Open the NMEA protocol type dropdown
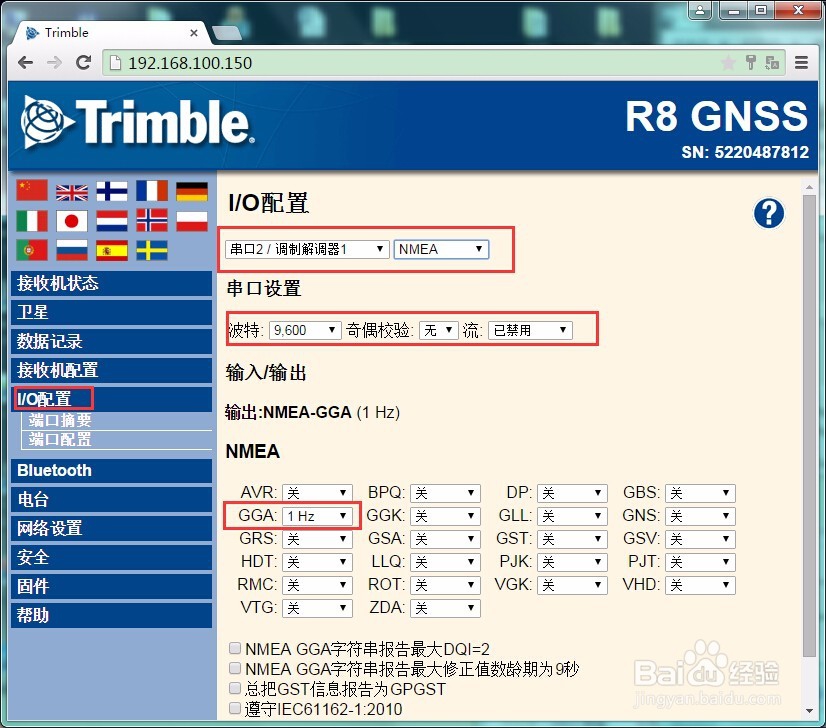This screenshot has height=728, width=826. pos(441,249)
